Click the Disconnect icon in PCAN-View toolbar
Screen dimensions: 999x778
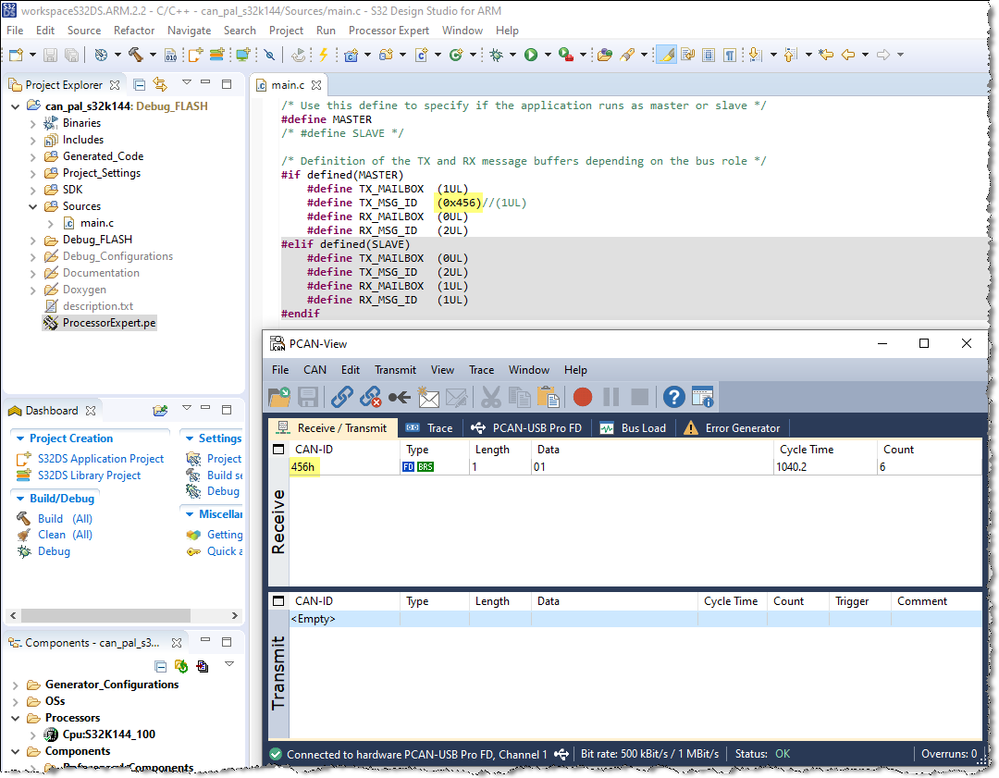[x=371, y=397]
